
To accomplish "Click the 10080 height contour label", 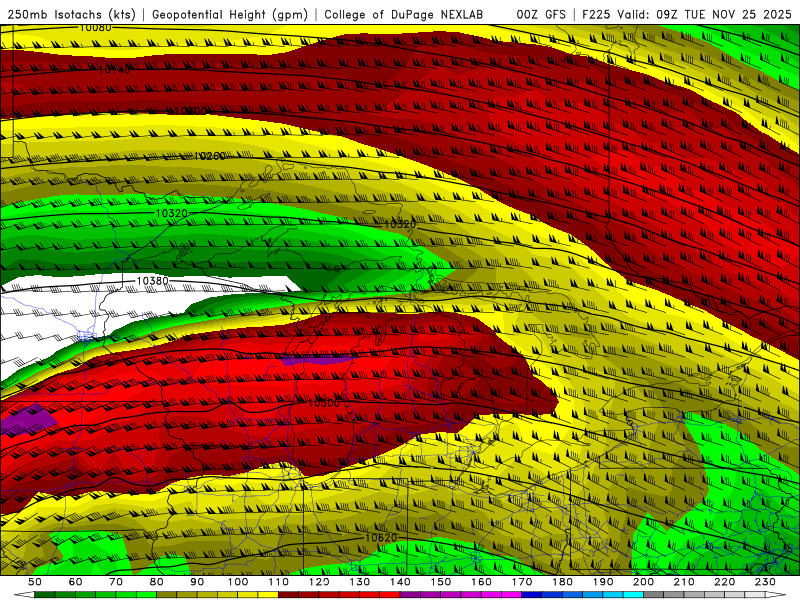I will pyautogui.click(x=95, y=28).
